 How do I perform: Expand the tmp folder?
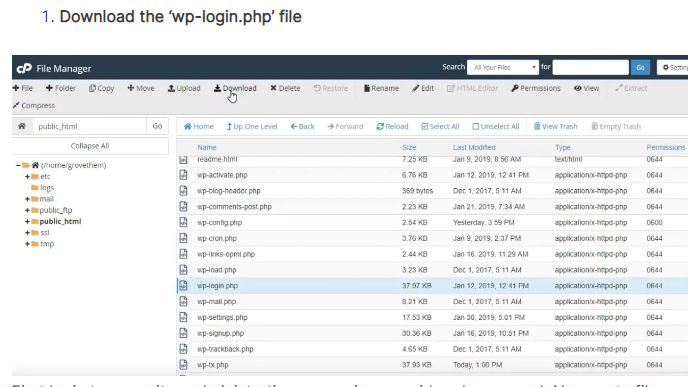coord(27,244)
